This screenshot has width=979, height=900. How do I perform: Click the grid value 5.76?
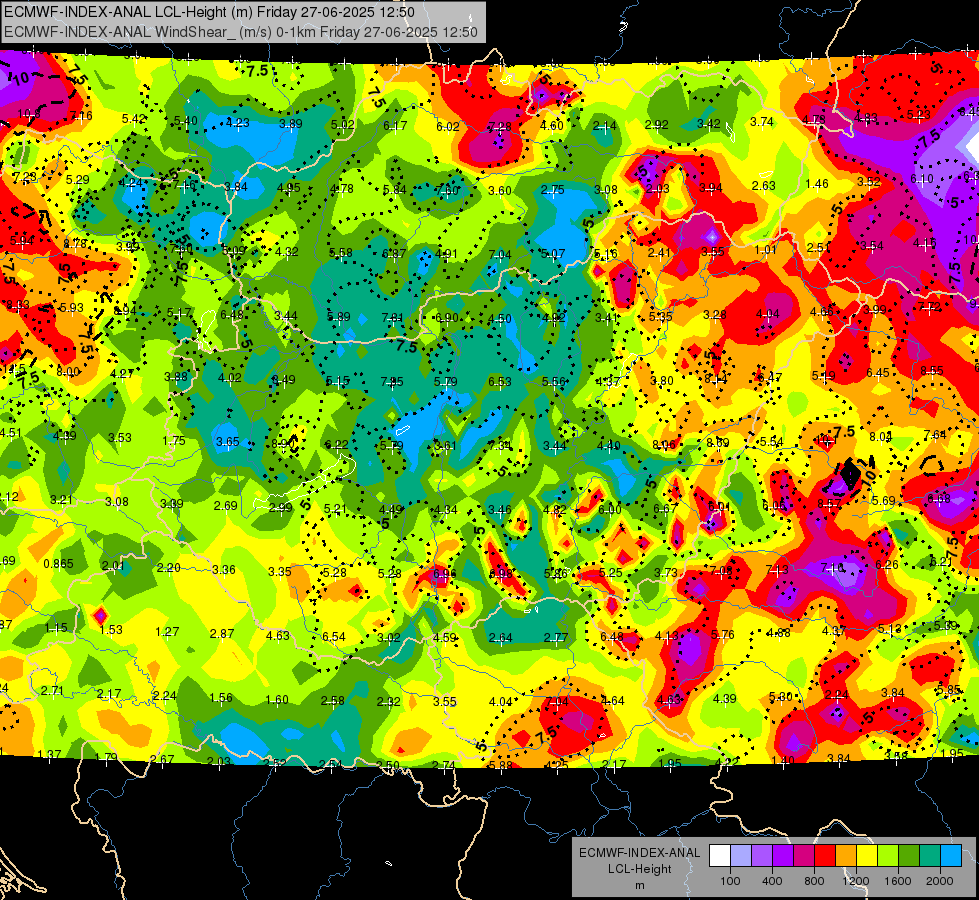pyautogui.click(x=722, y=635)
